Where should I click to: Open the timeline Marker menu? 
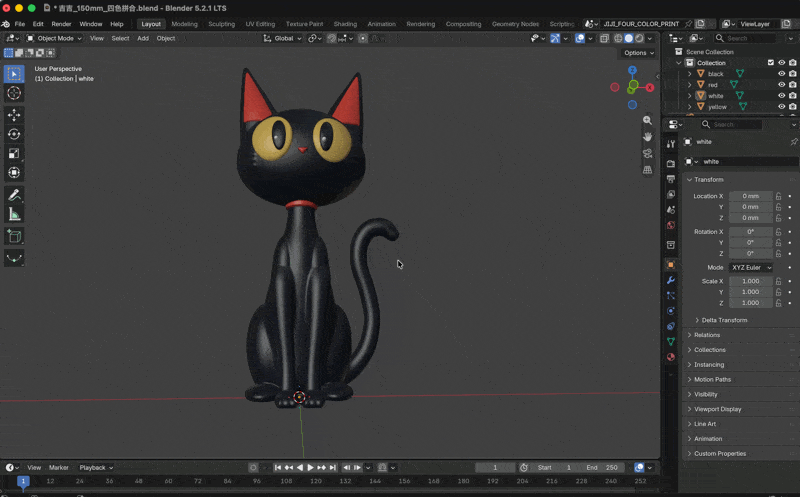tap(59, 467)
